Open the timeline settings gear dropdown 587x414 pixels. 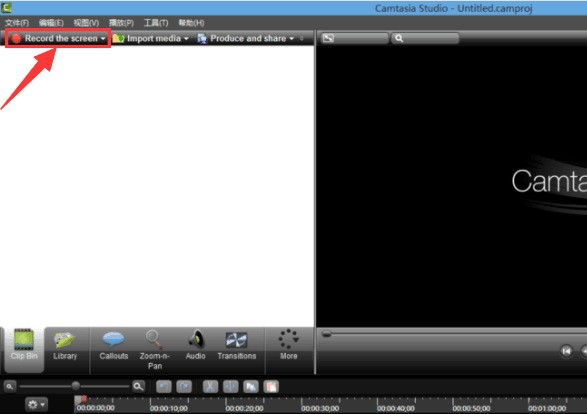click(36, 404)
